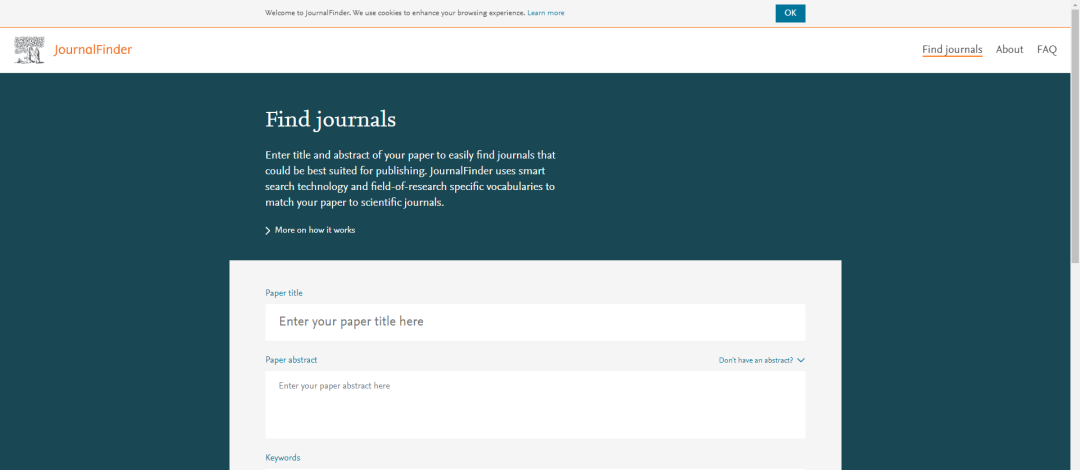Screen dimensions: 1080x470
Task: Click the cookie notice welcome text
Action: [x=395, y=13]
